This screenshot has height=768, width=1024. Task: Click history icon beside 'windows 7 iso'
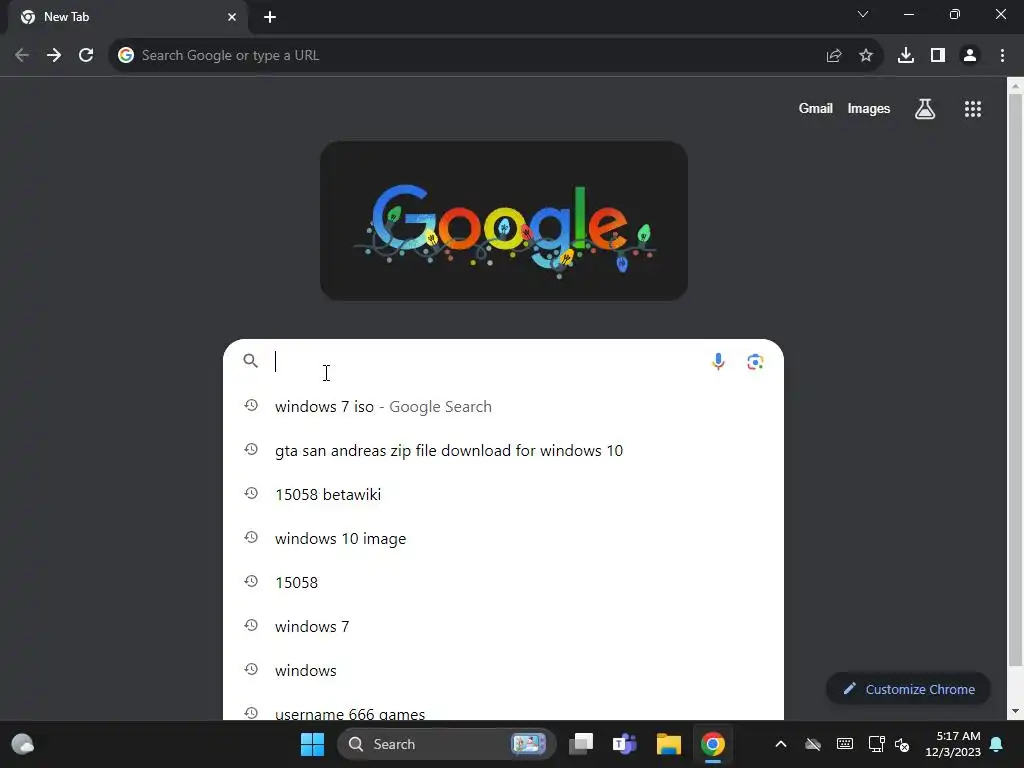coord(251,406)
